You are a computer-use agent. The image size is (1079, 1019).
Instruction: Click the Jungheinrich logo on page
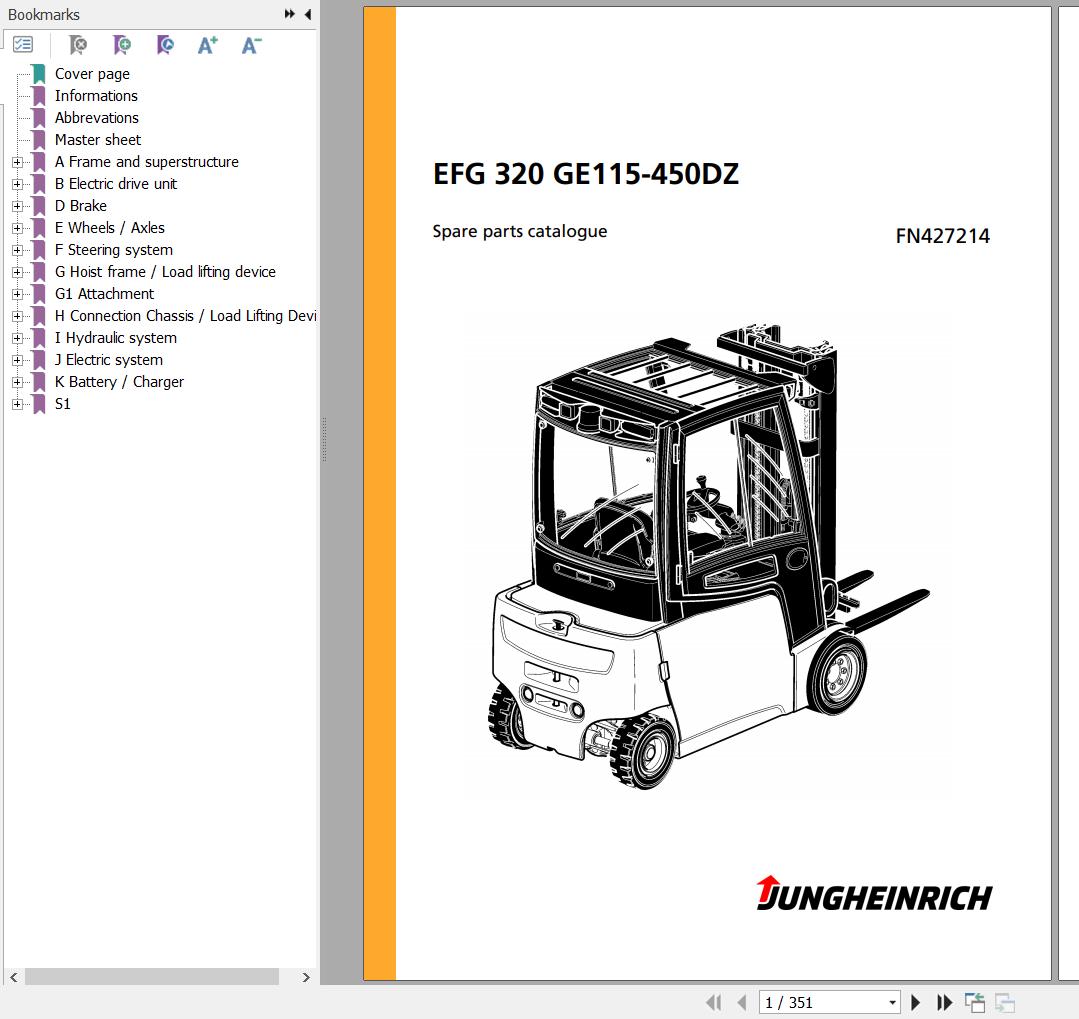pyautogui.click(x=874, y=894)
